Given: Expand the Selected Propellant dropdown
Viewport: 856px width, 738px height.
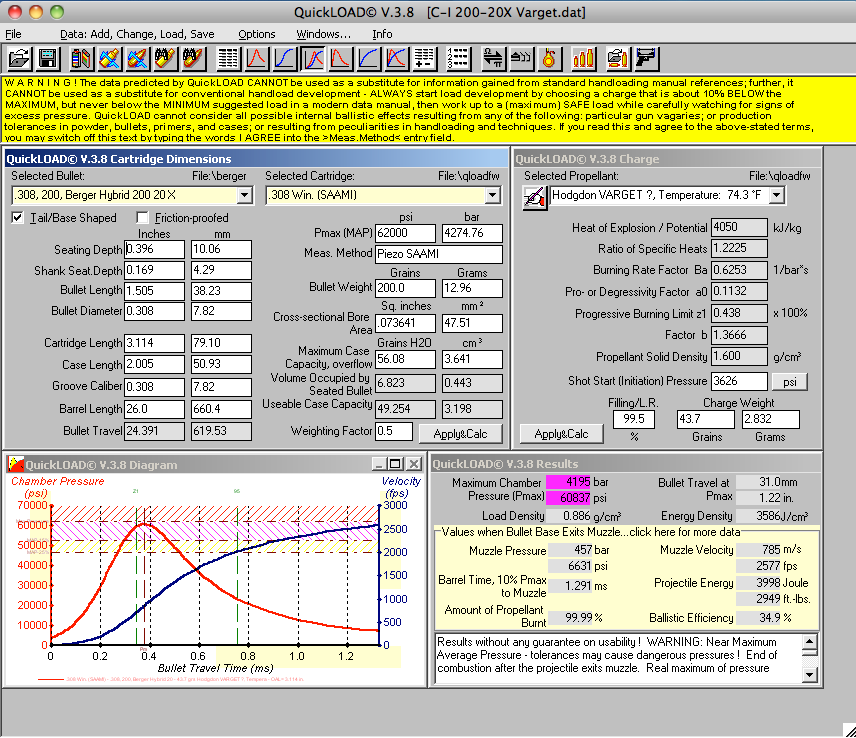Looking at the screenshot, I should pyautogui.click(x=776, y=195).
